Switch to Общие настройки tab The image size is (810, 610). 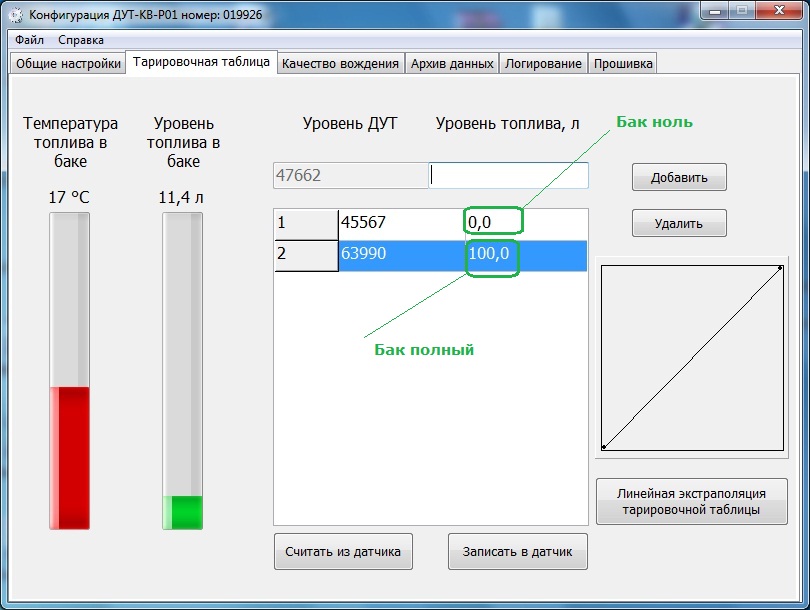click(x=68, y=63)
